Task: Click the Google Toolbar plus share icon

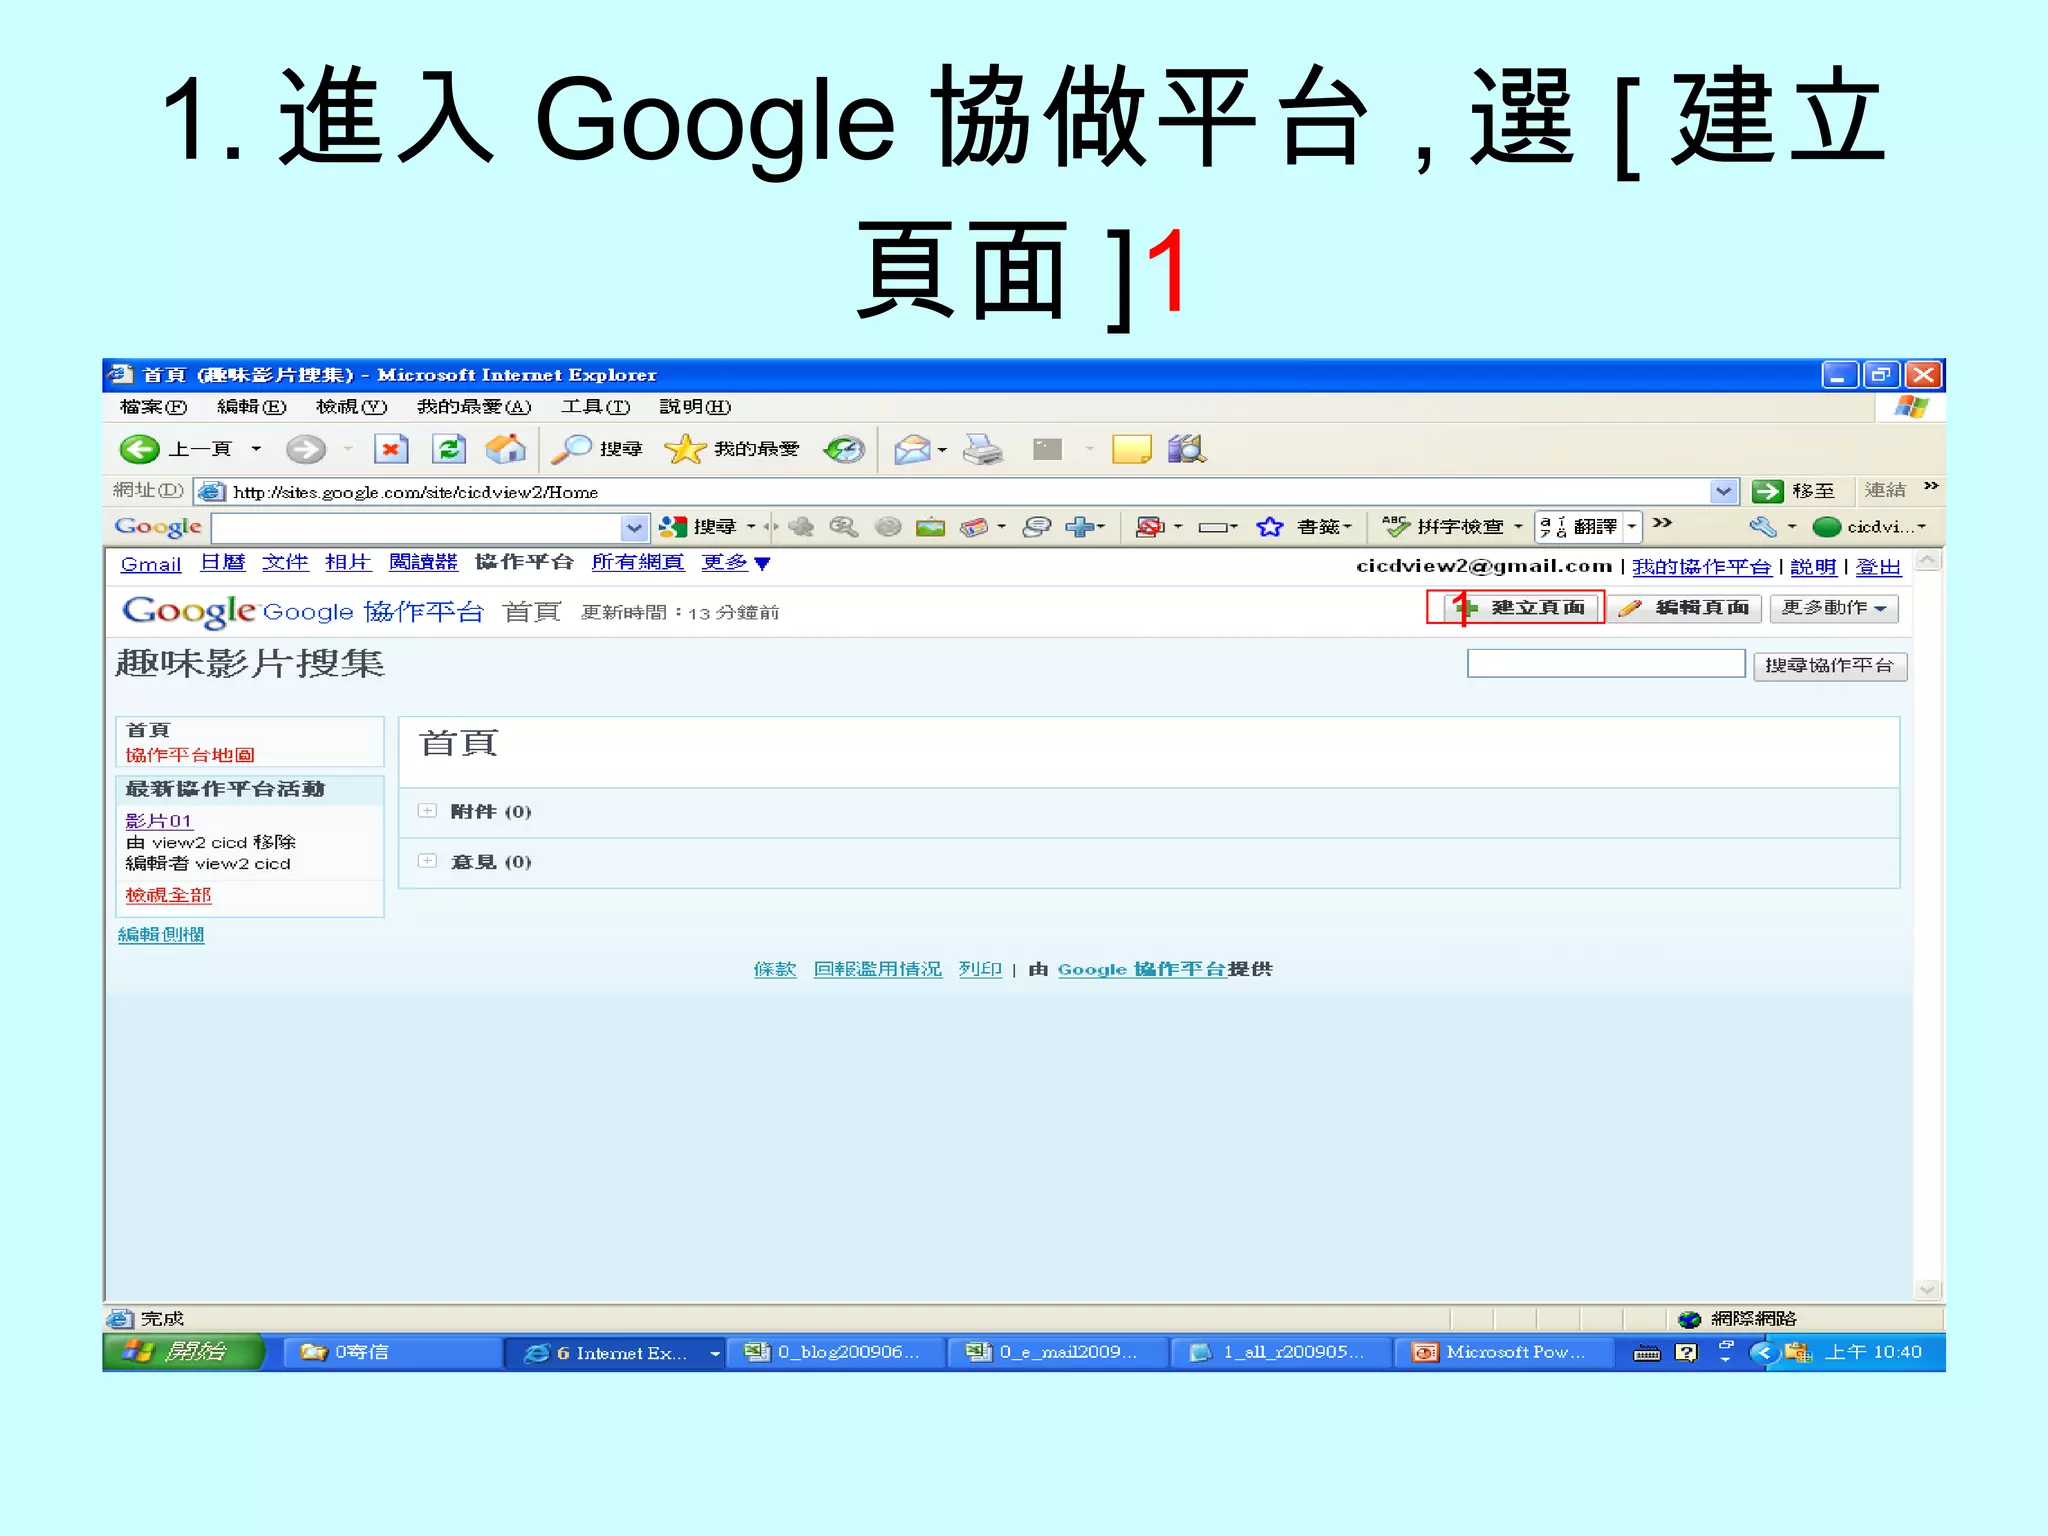Action: (x=1080, y=526)
